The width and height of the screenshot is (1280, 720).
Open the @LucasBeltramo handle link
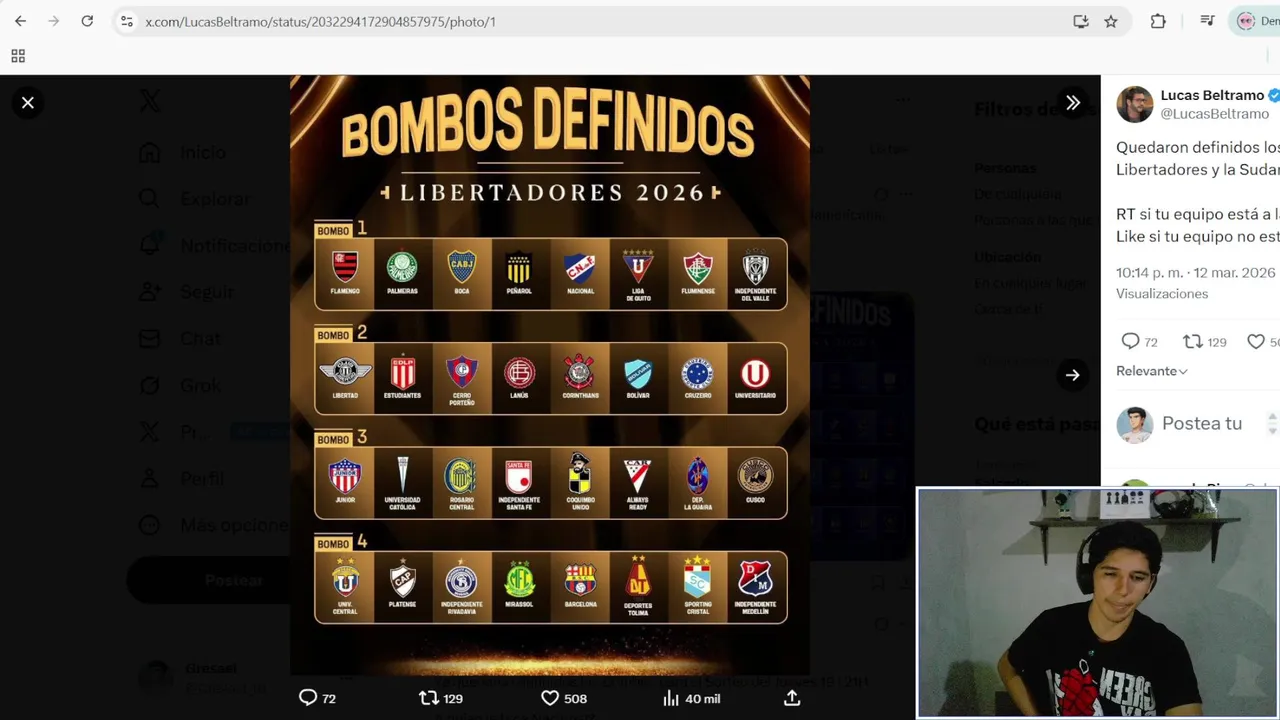[x=1214, y=114]
